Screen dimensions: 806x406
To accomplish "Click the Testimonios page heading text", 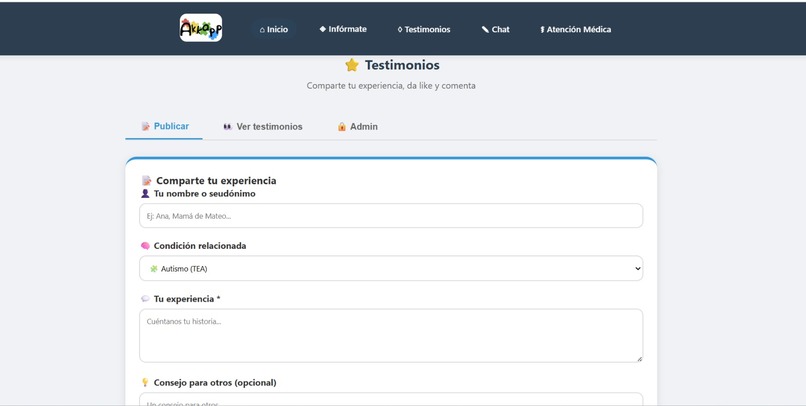I will [x=402, y=65].
